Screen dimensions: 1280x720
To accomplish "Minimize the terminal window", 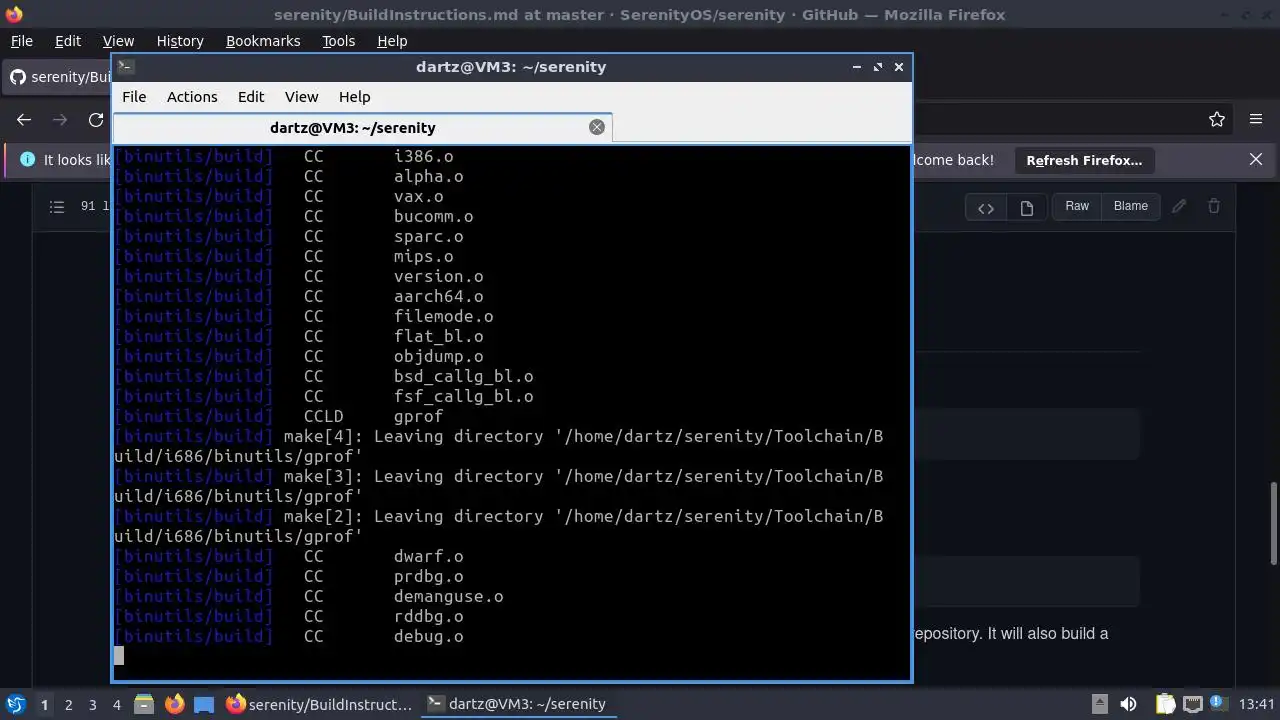I will (857, 67).
